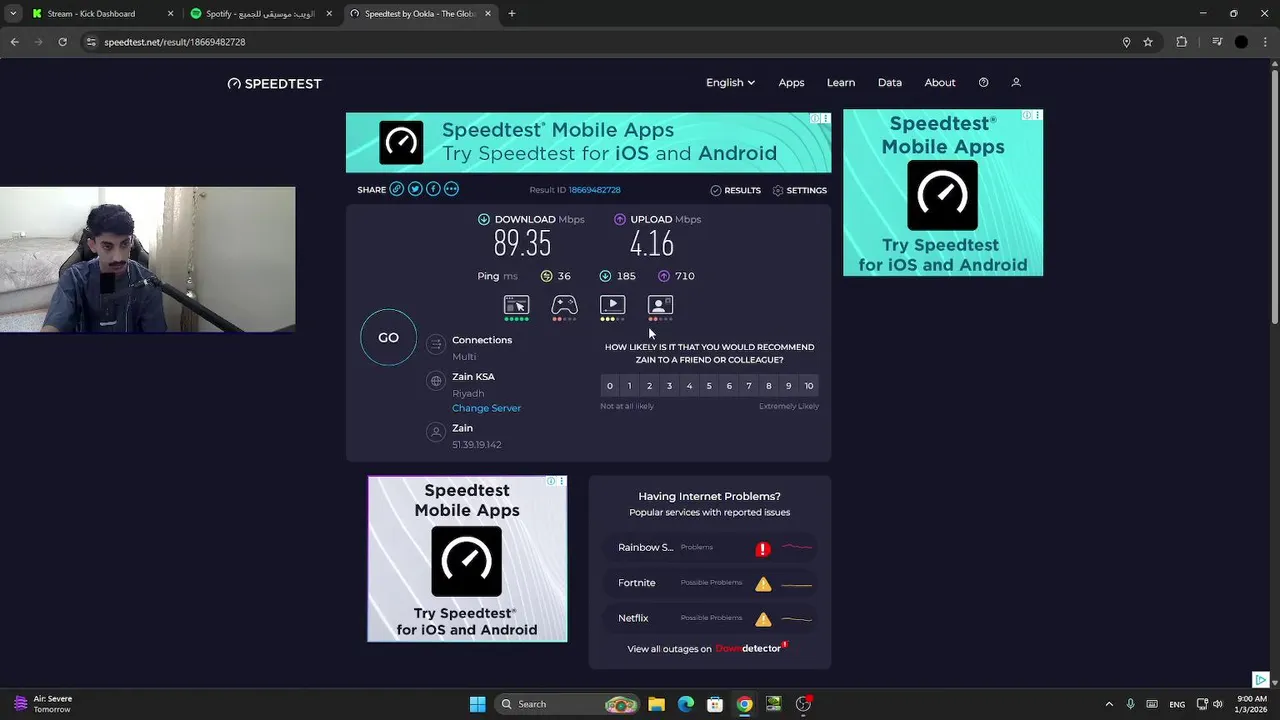Click the gaming experience controller icon
The width and height of the screenshot is (1280, 720).
(x=564, y=305)
